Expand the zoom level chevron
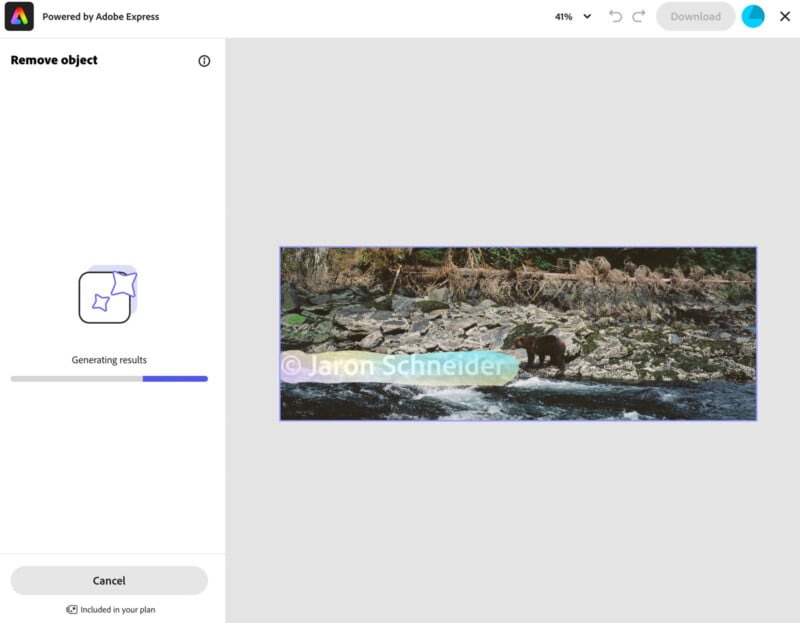 pos(587,16)
